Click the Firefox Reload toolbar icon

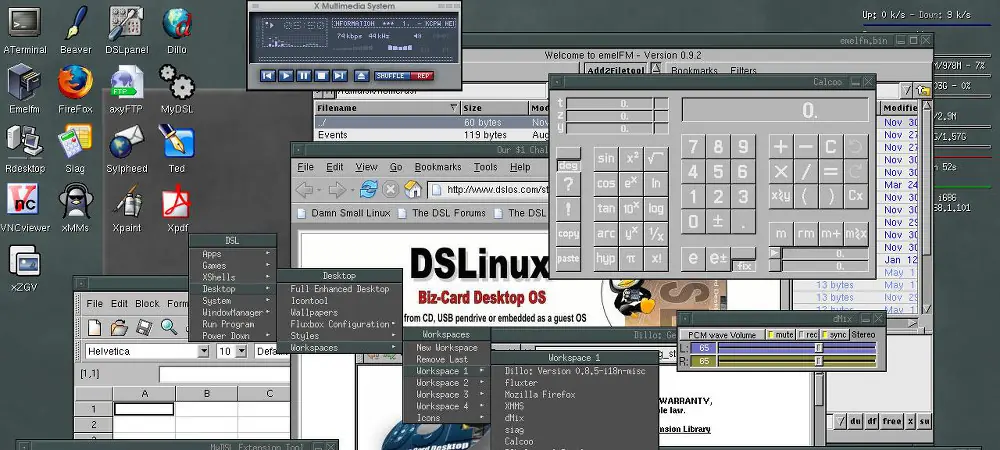pos(369,189)
